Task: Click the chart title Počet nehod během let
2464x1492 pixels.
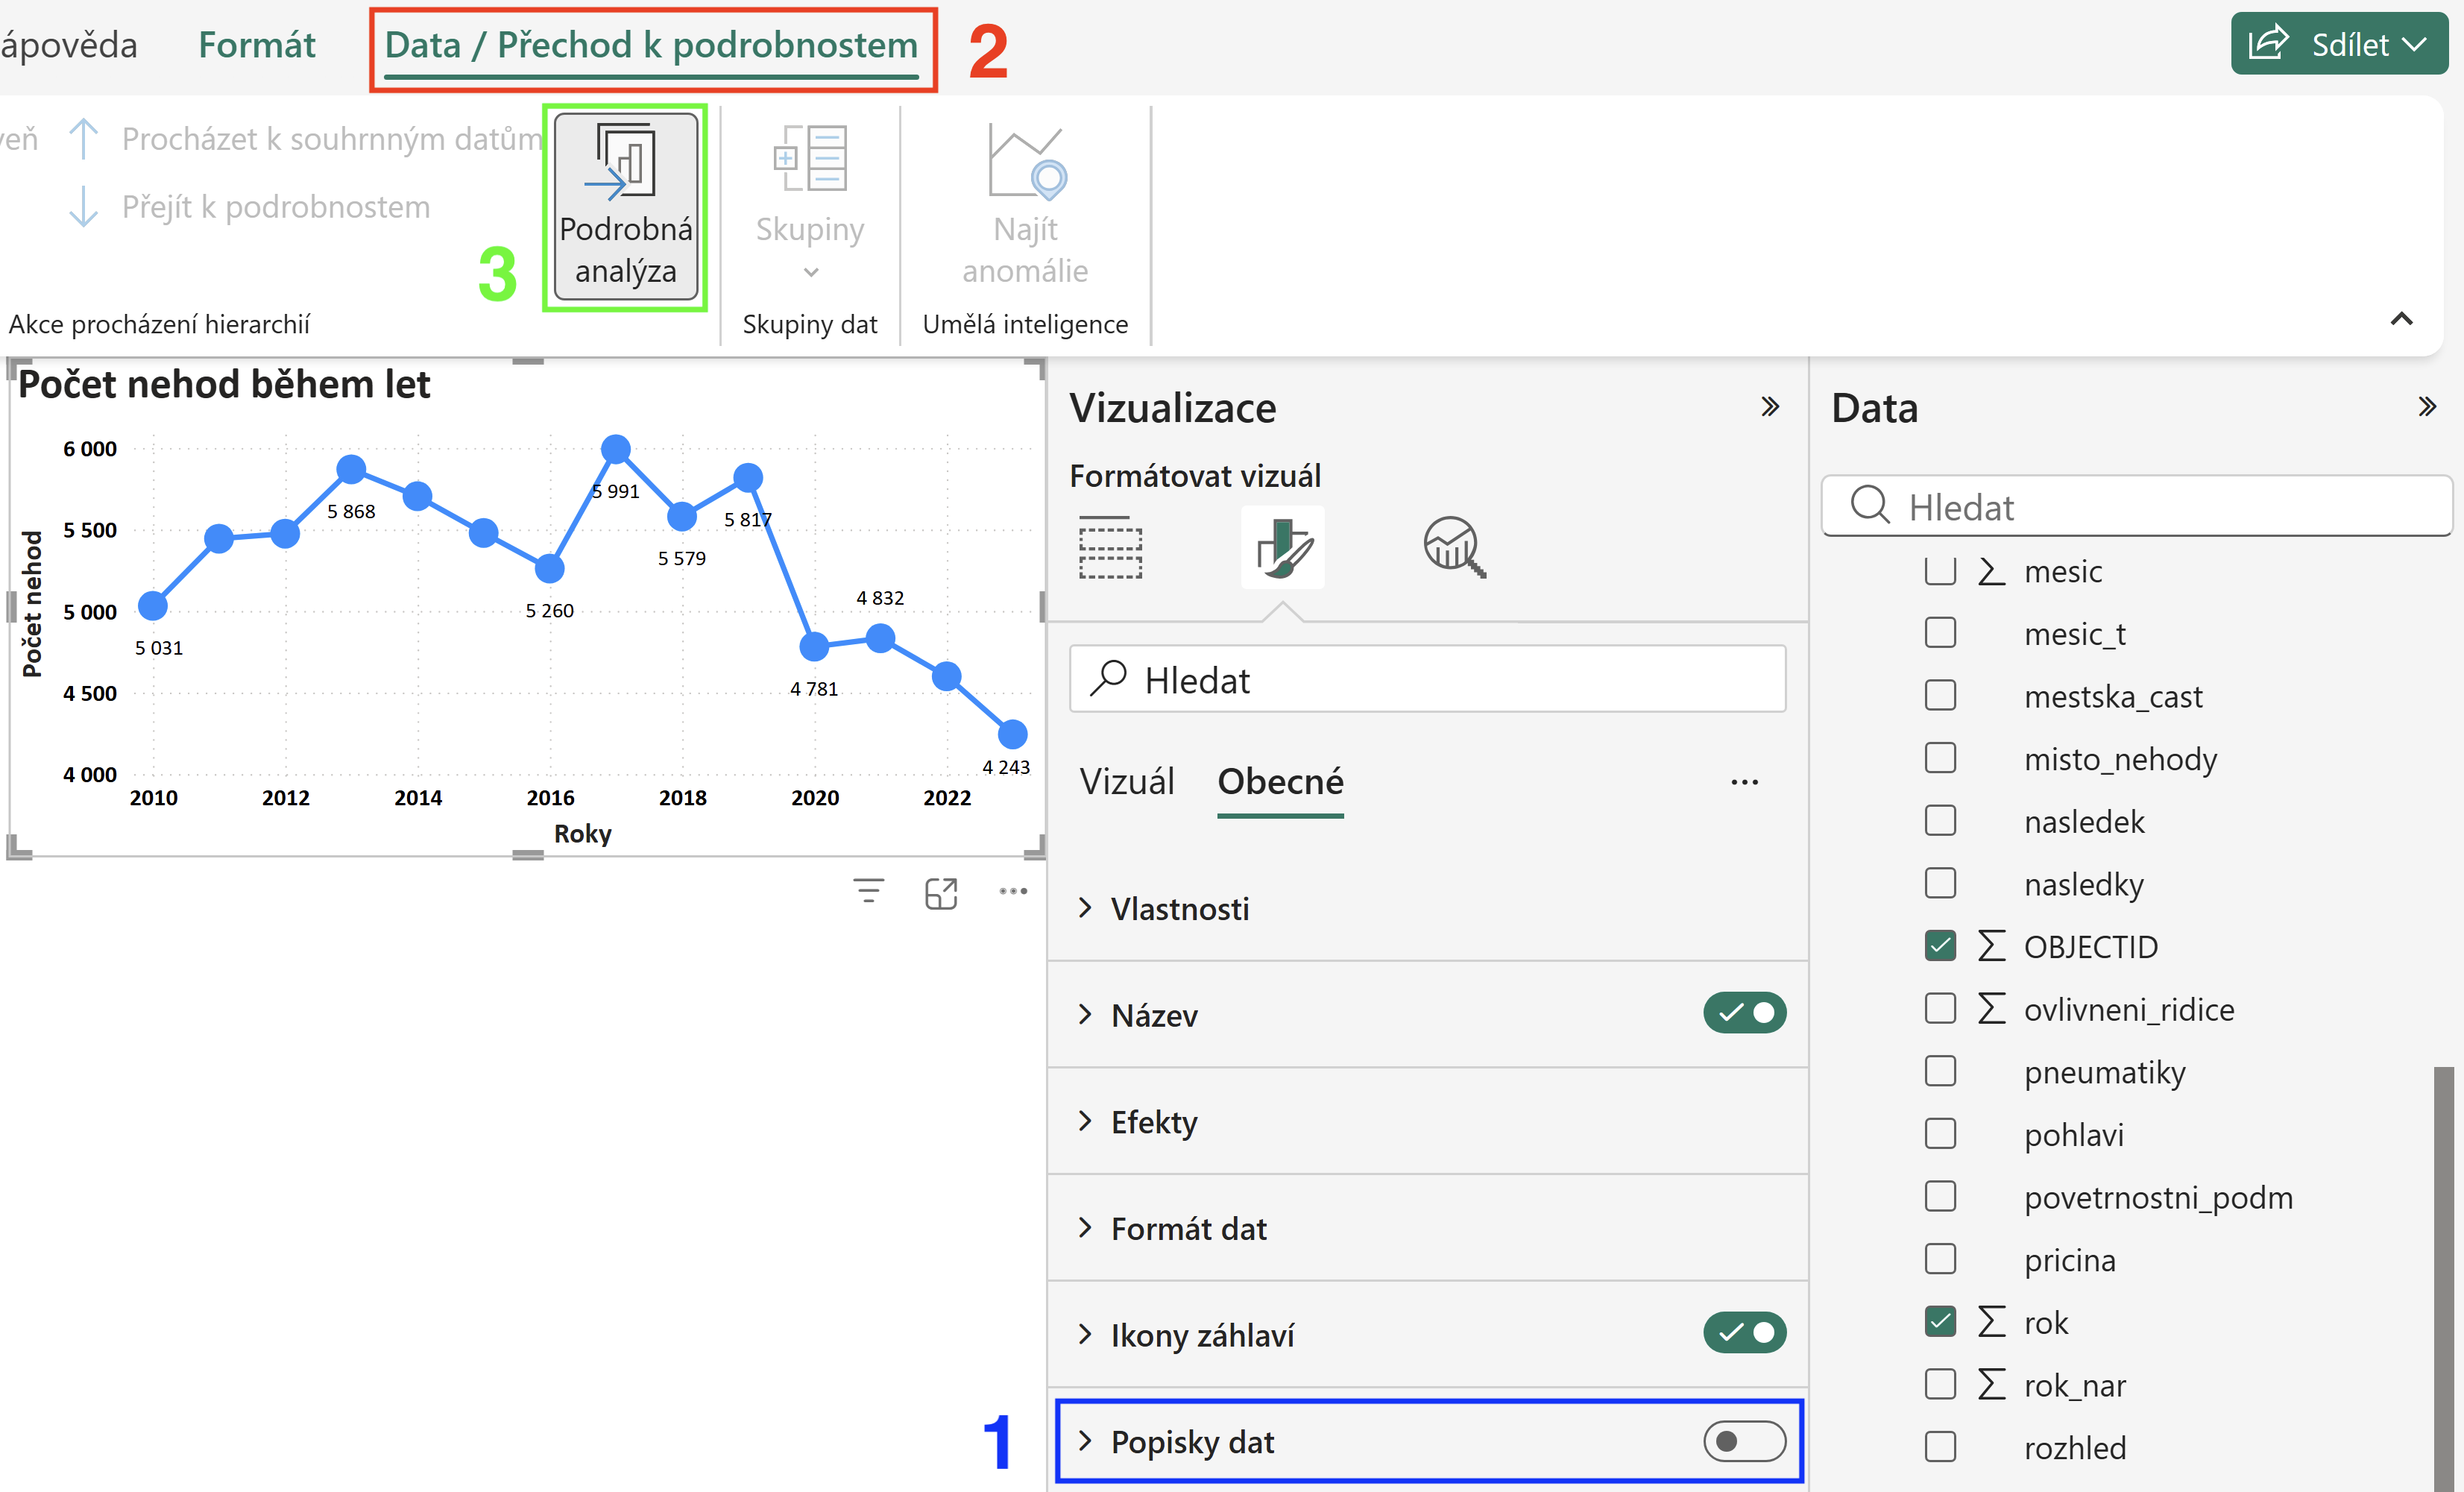Action: coord(224,384)
